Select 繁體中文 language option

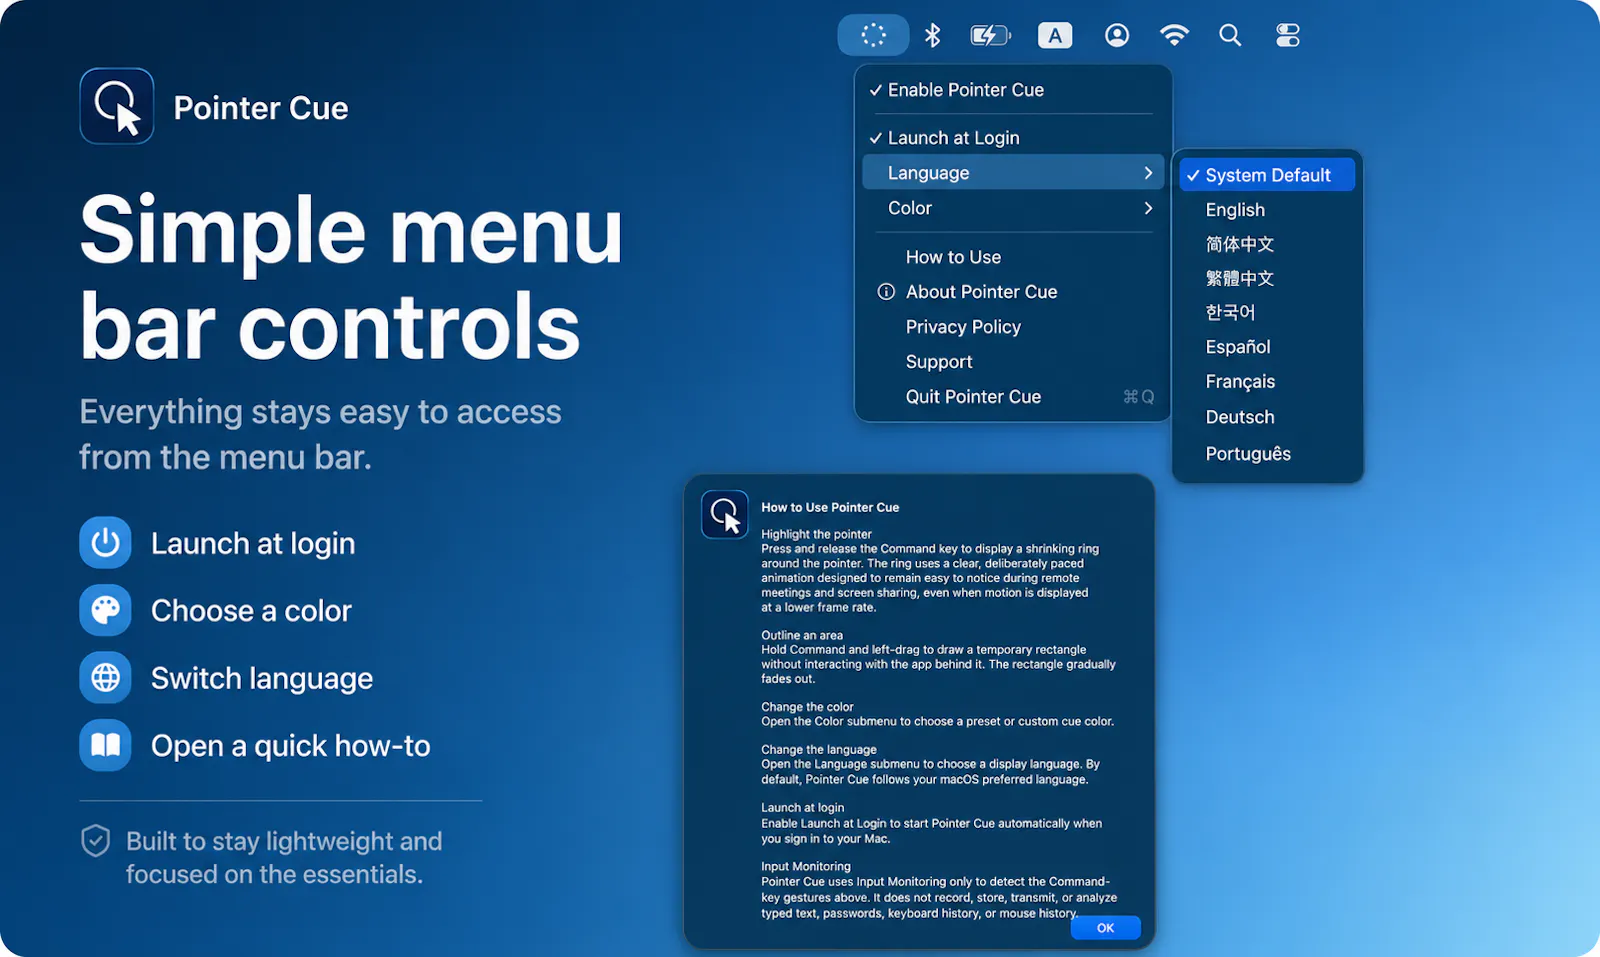[x=1267, y=278]
